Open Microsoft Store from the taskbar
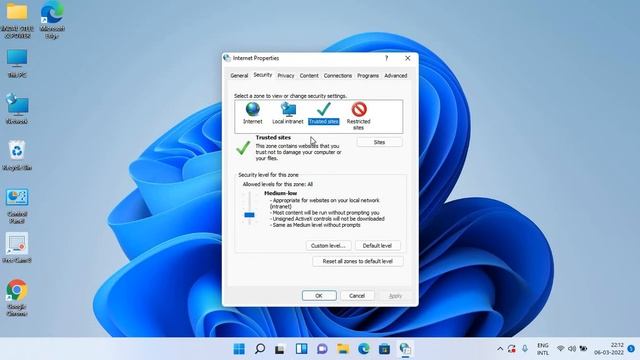 [x=384, y=349]
